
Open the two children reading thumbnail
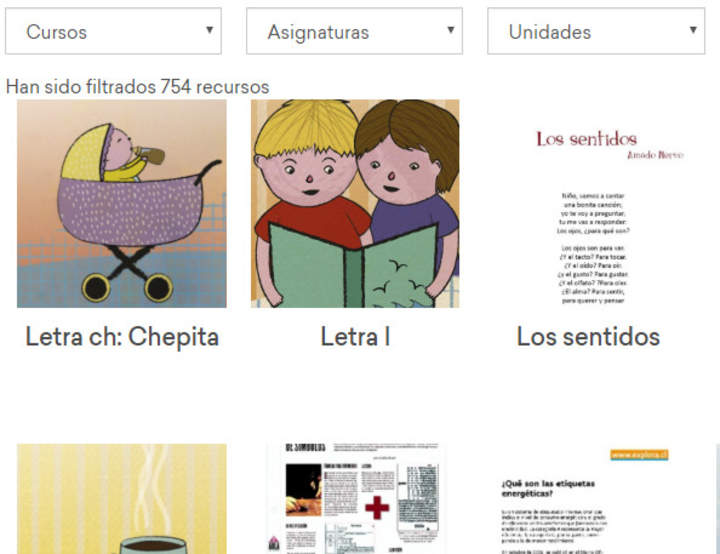pos(355,204)
